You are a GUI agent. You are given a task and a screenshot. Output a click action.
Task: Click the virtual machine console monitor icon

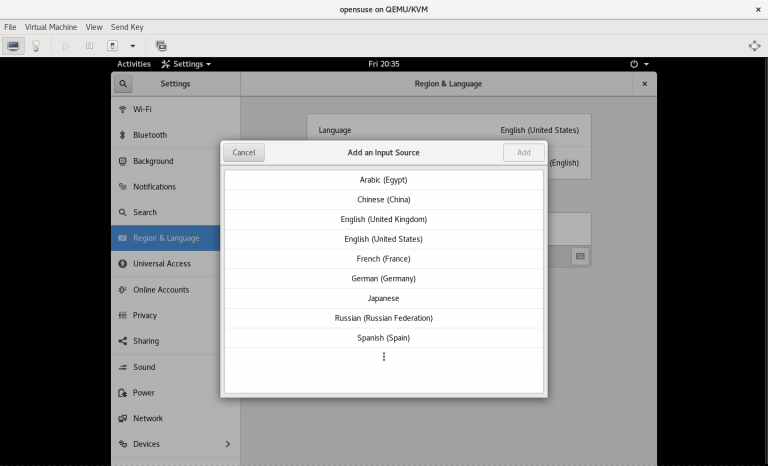[14, 46]
